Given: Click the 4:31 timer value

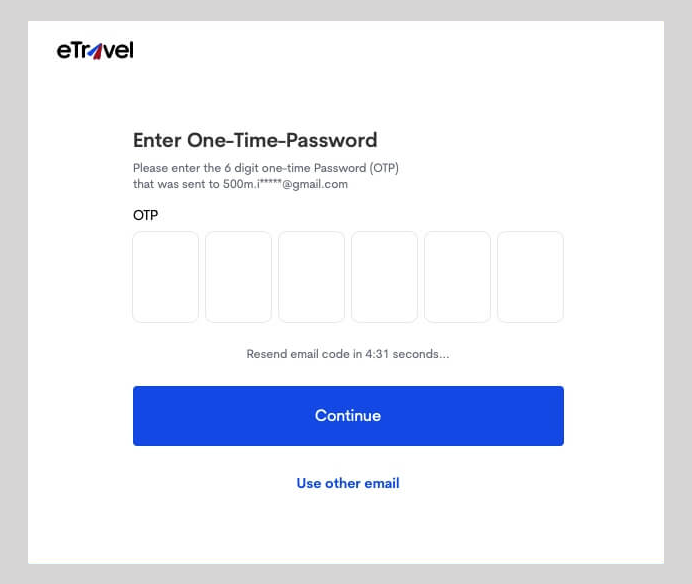Looking at the screenshot, I should [x=377, y=354].
